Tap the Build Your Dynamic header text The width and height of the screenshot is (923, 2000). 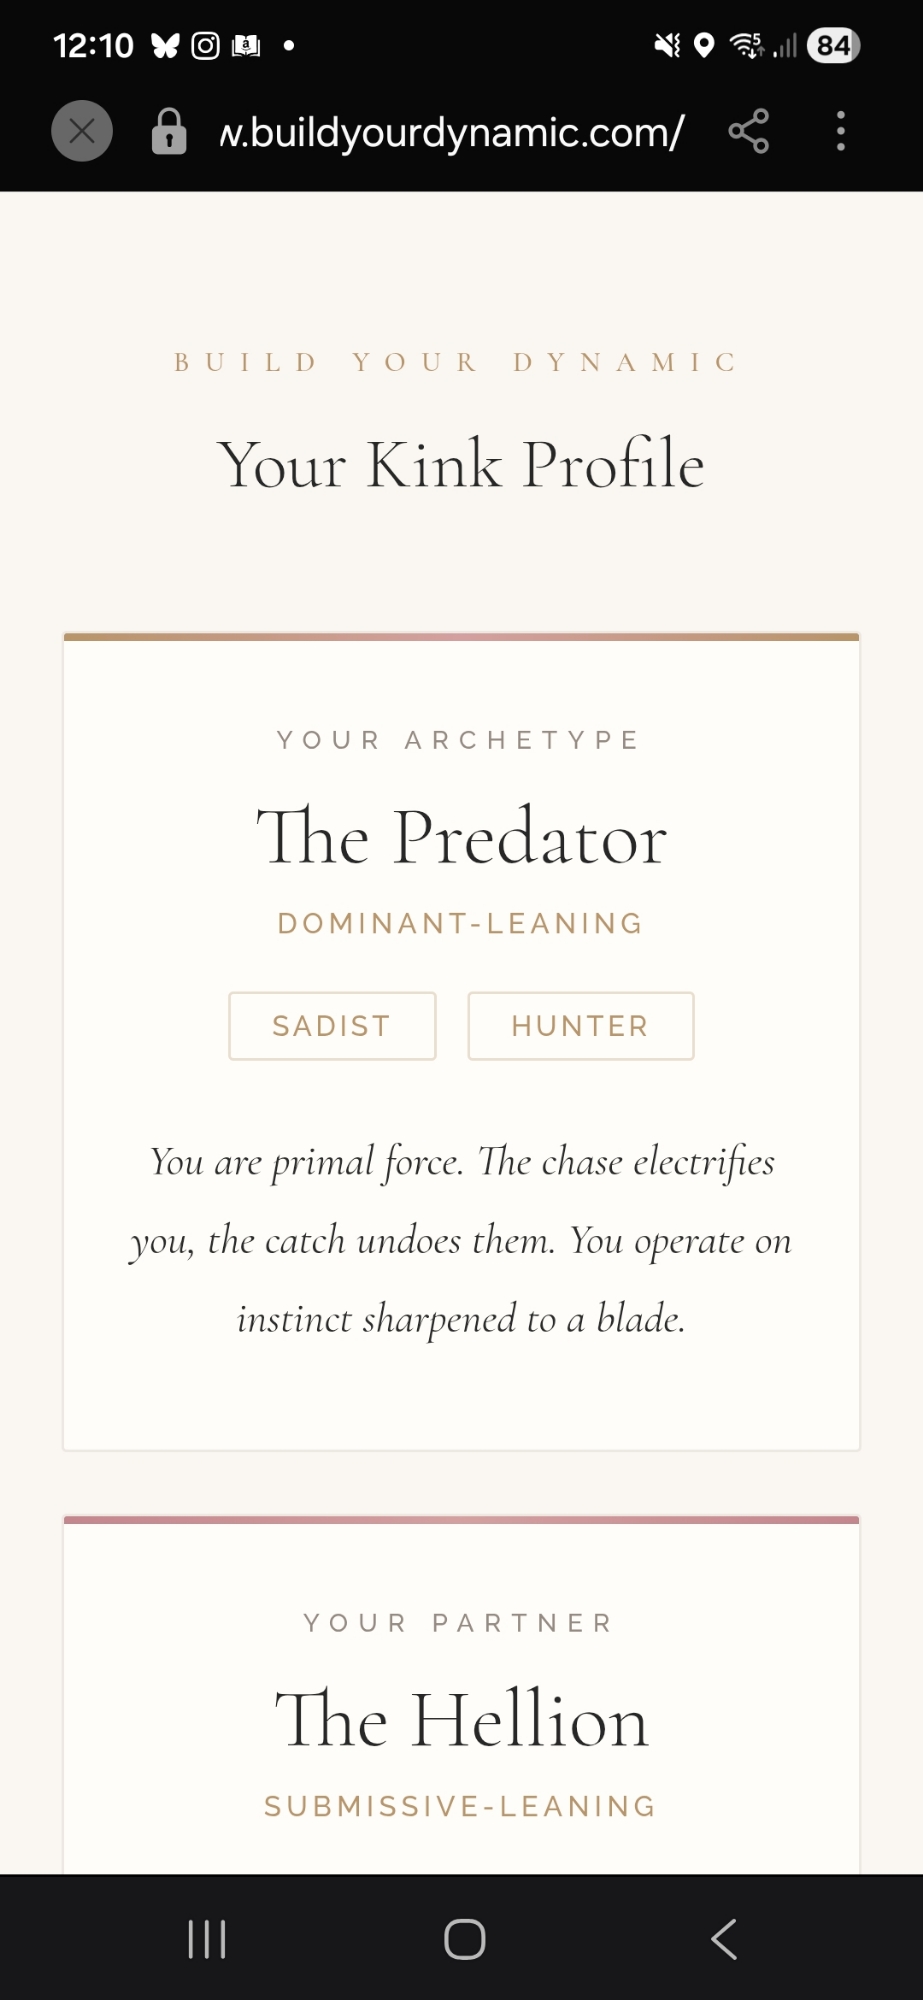click(x=456, y=362)
